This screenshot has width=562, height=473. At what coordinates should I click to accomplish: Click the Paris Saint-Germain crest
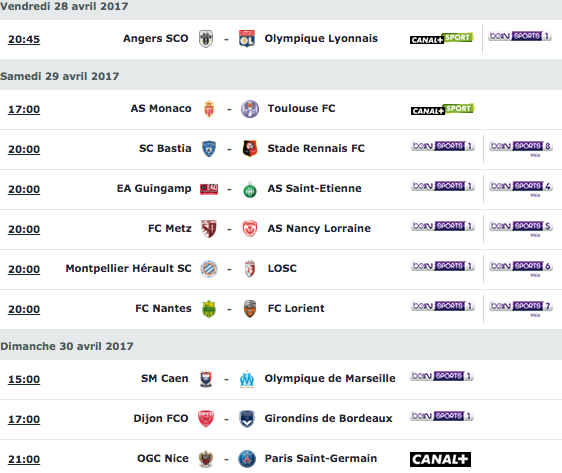(247, 459)
